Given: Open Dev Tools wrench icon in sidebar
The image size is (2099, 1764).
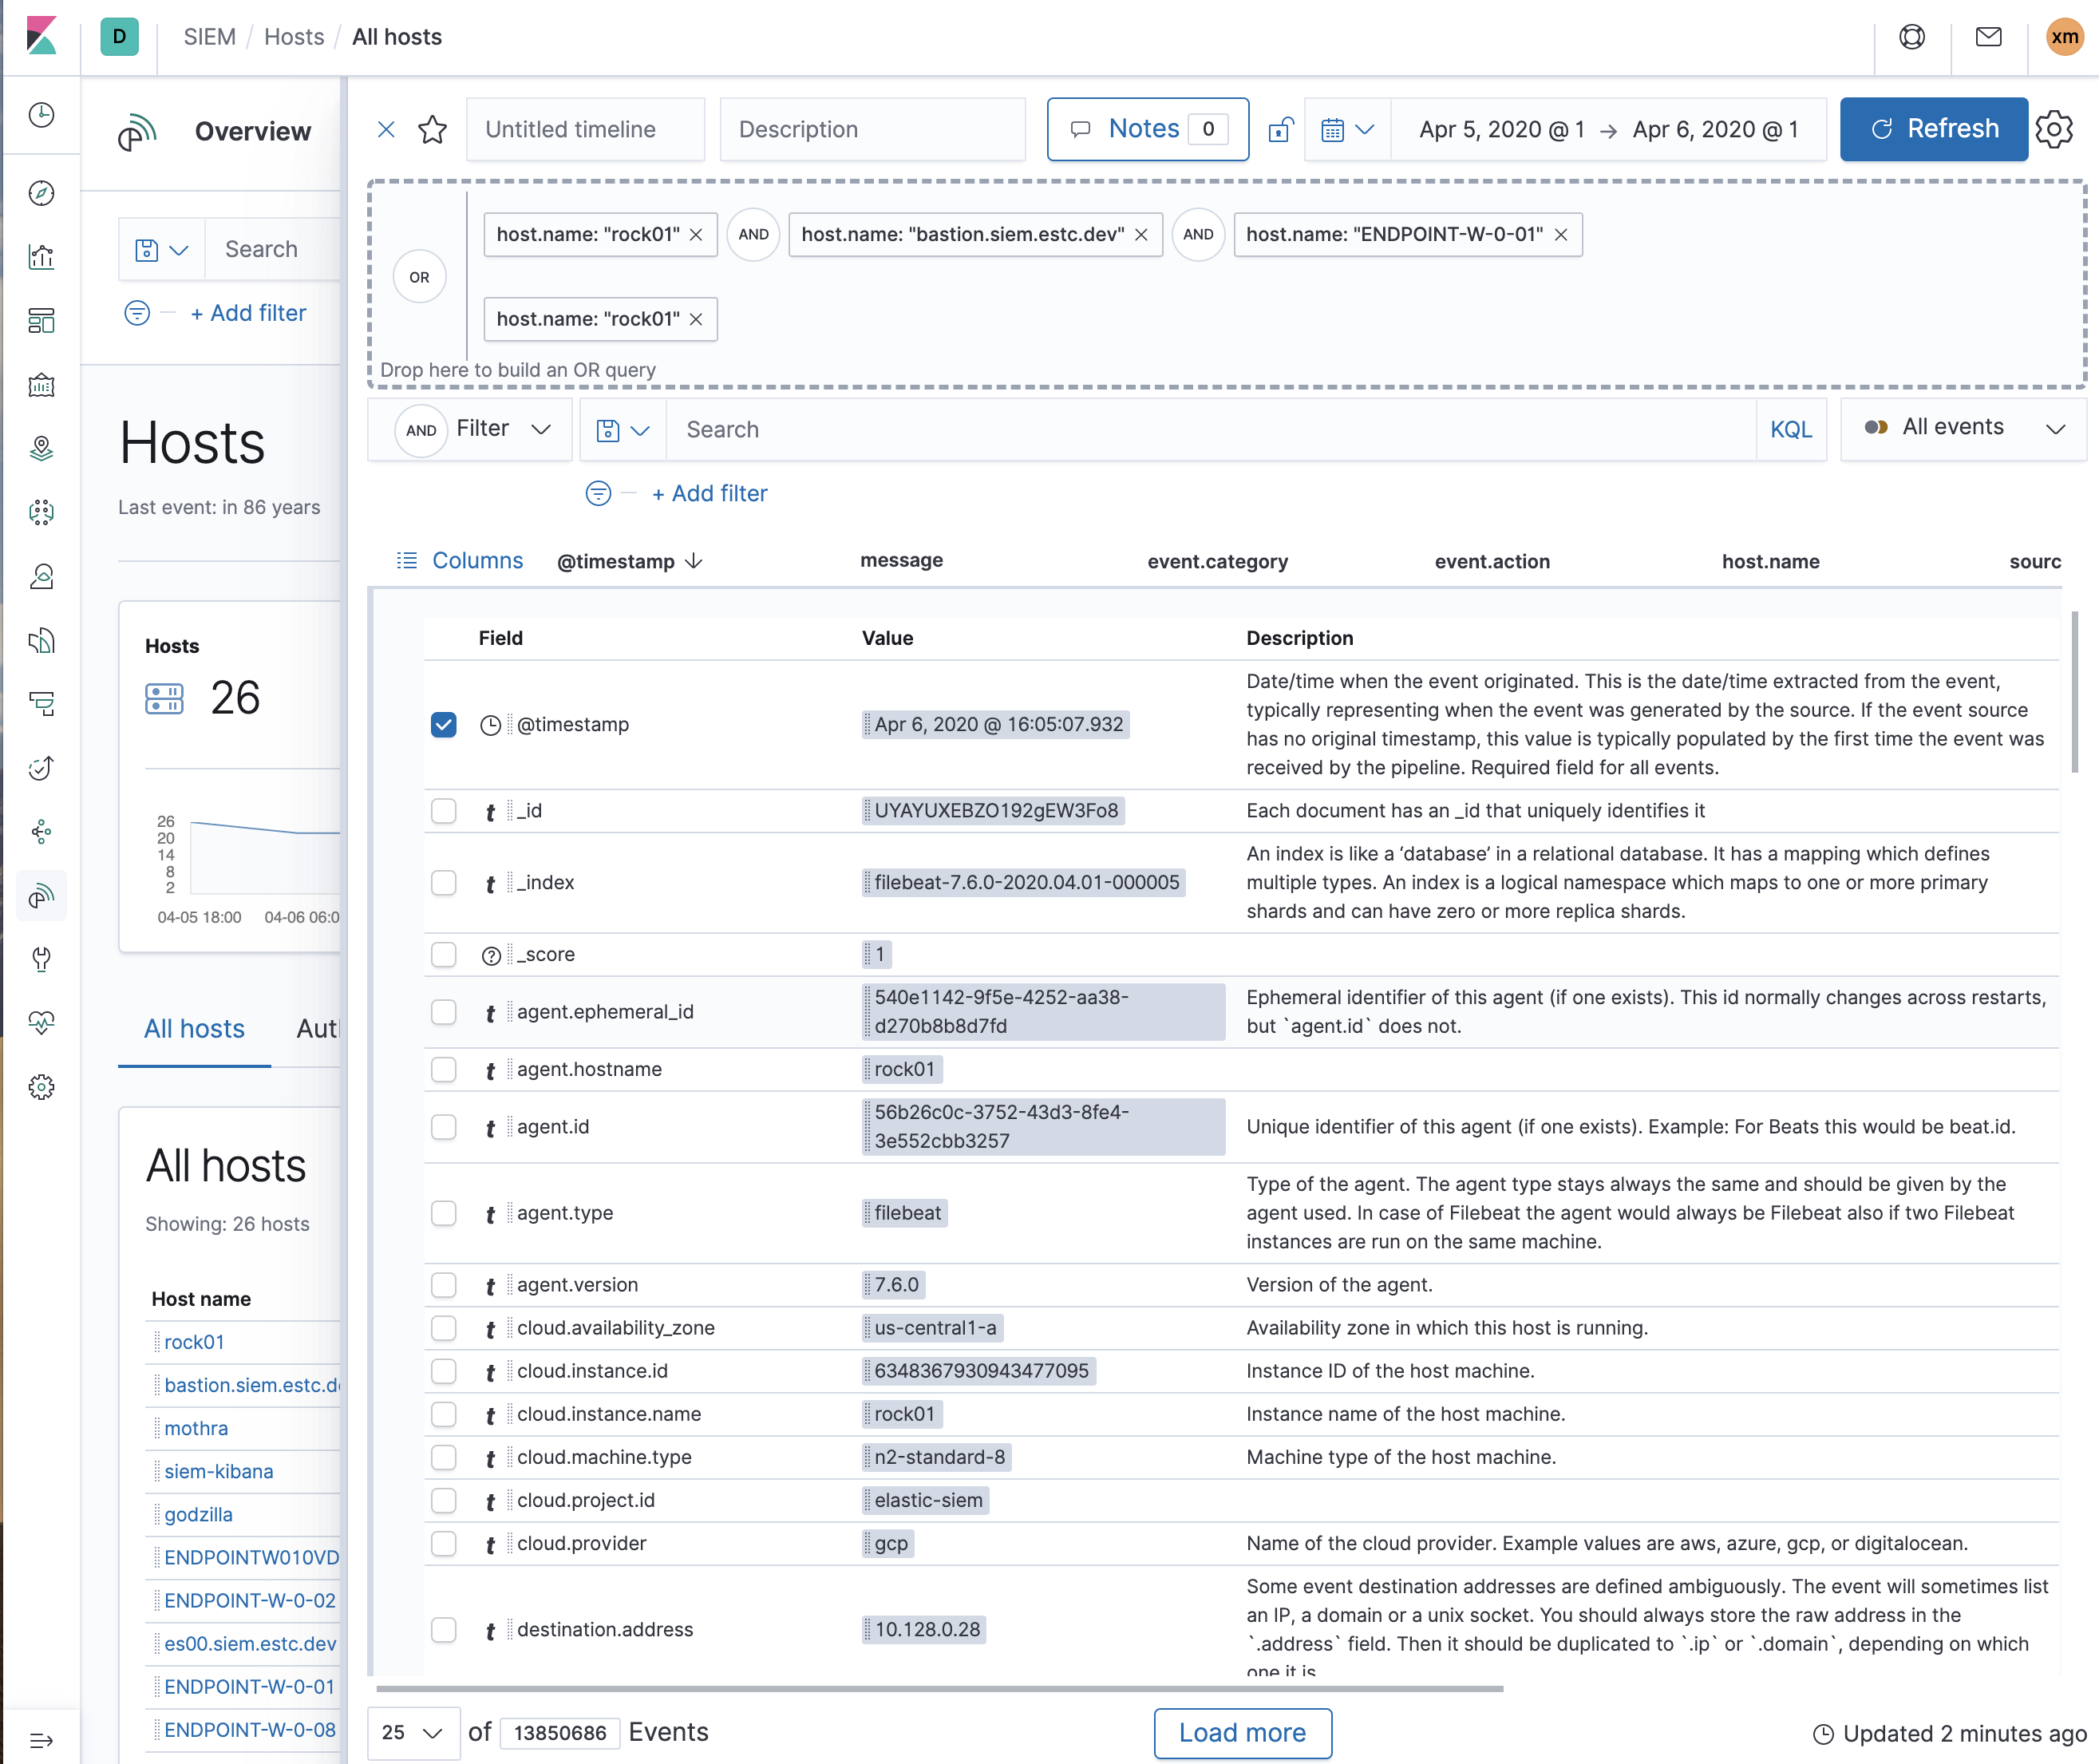Looking at the screenshot, I should pyautogui.click(x=41, y=958).
